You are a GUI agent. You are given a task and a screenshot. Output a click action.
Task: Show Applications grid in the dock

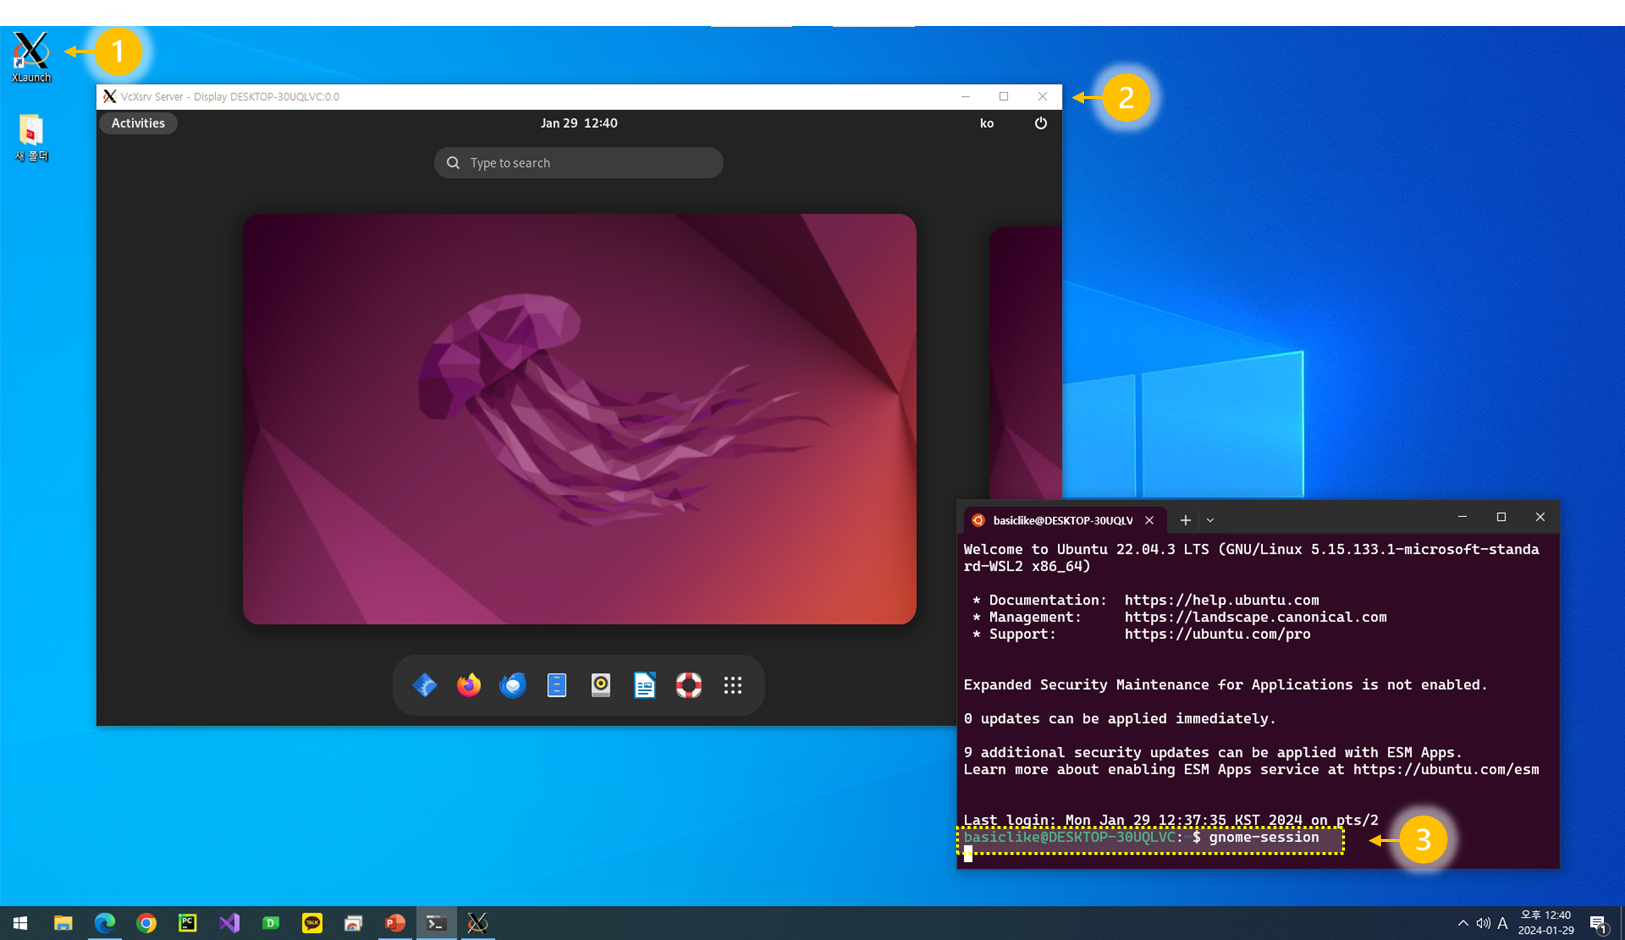[x=733, y=685]
